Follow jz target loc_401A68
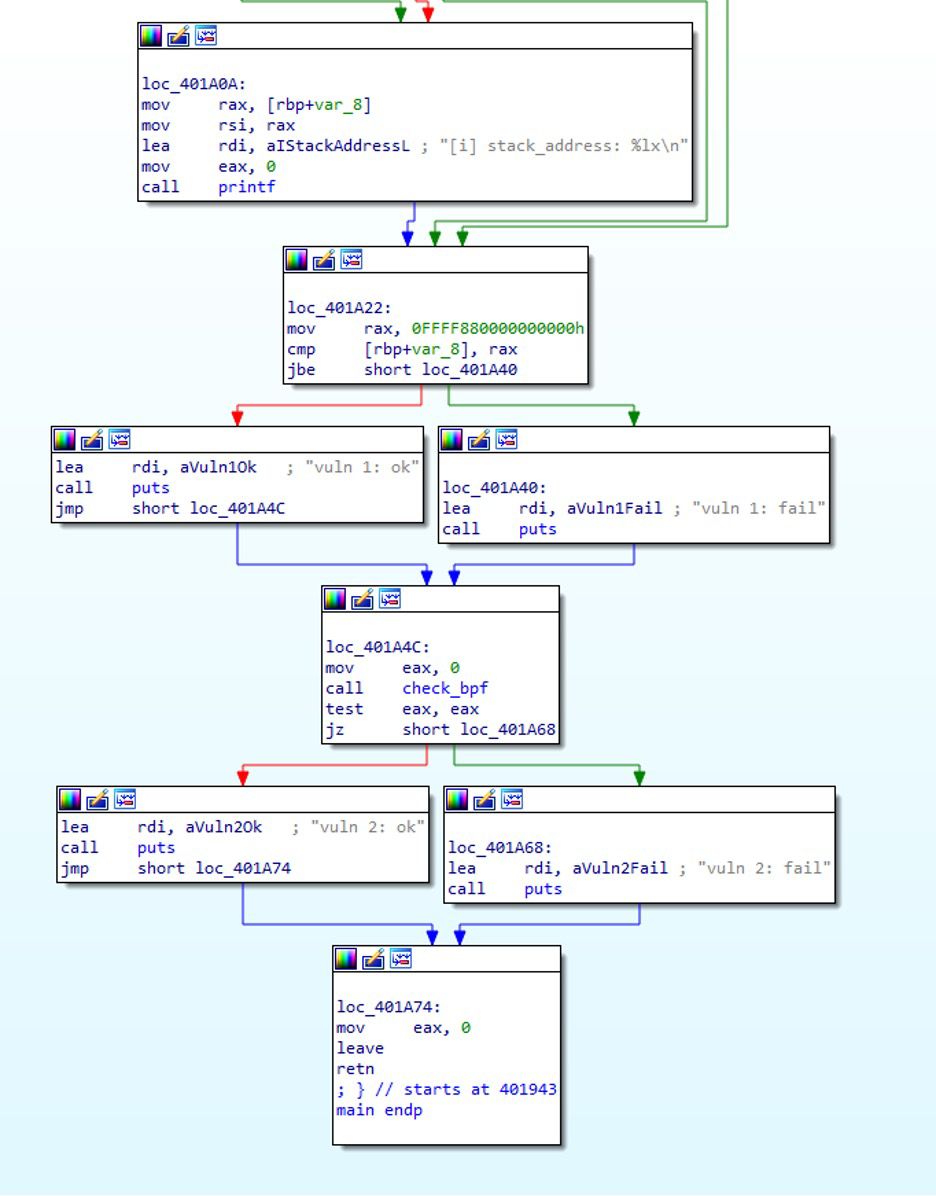The height and width of the screenshot is (1196, 936). pos(508,730)
